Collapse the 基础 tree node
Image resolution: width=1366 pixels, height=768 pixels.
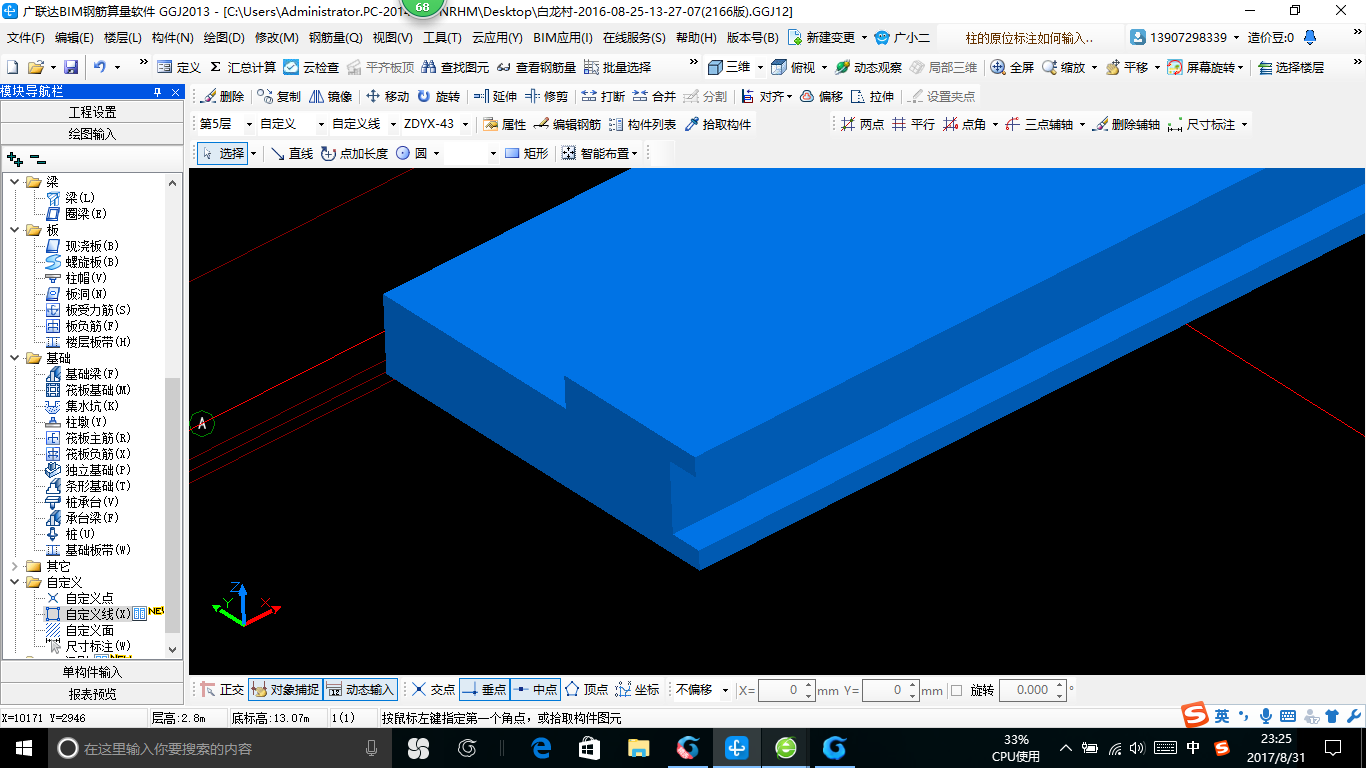pos(14,358)
